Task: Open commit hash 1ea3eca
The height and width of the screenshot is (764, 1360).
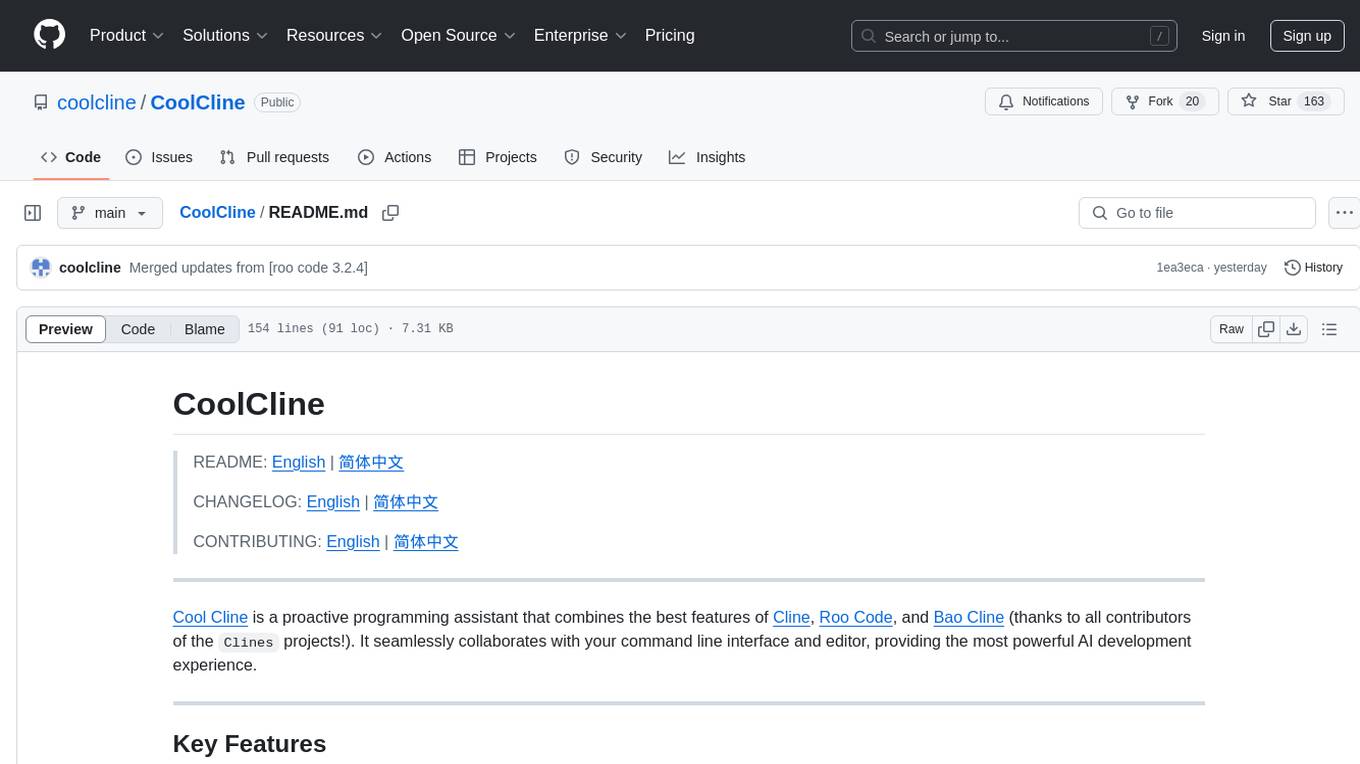Action: (x=1180, y=268)
